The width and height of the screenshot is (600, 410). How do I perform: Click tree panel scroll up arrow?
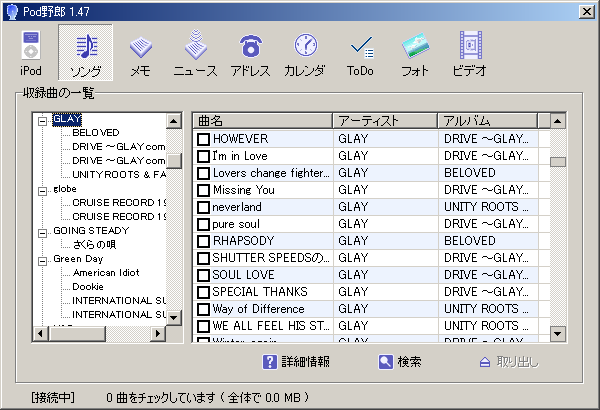point(174,121)
